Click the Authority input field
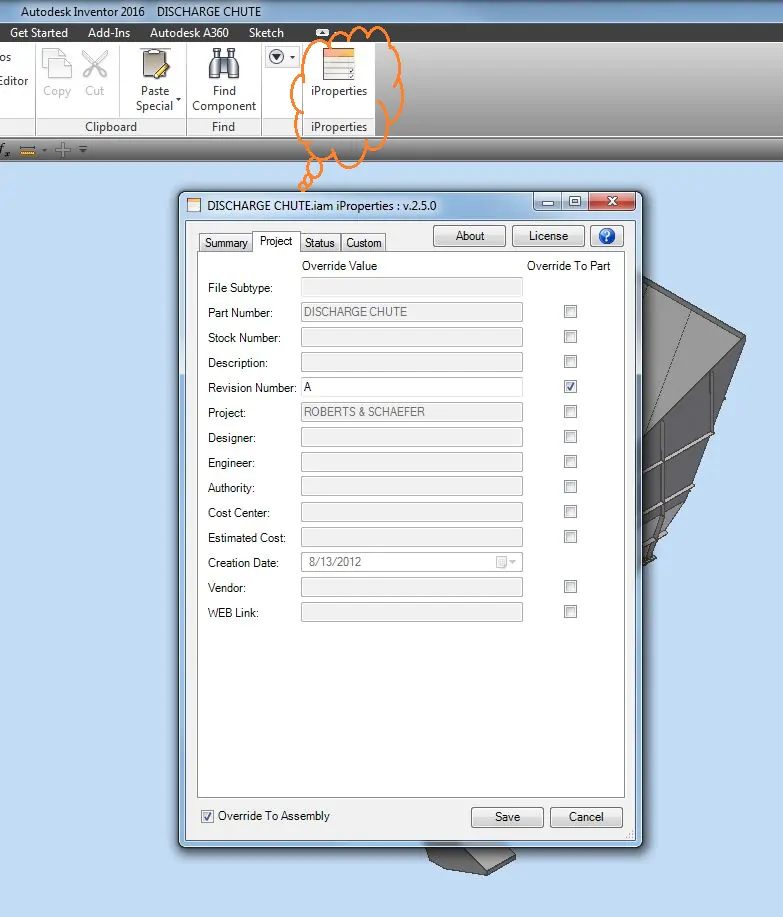This screenshot has height=917, width=783. click(x=412, y=487)
